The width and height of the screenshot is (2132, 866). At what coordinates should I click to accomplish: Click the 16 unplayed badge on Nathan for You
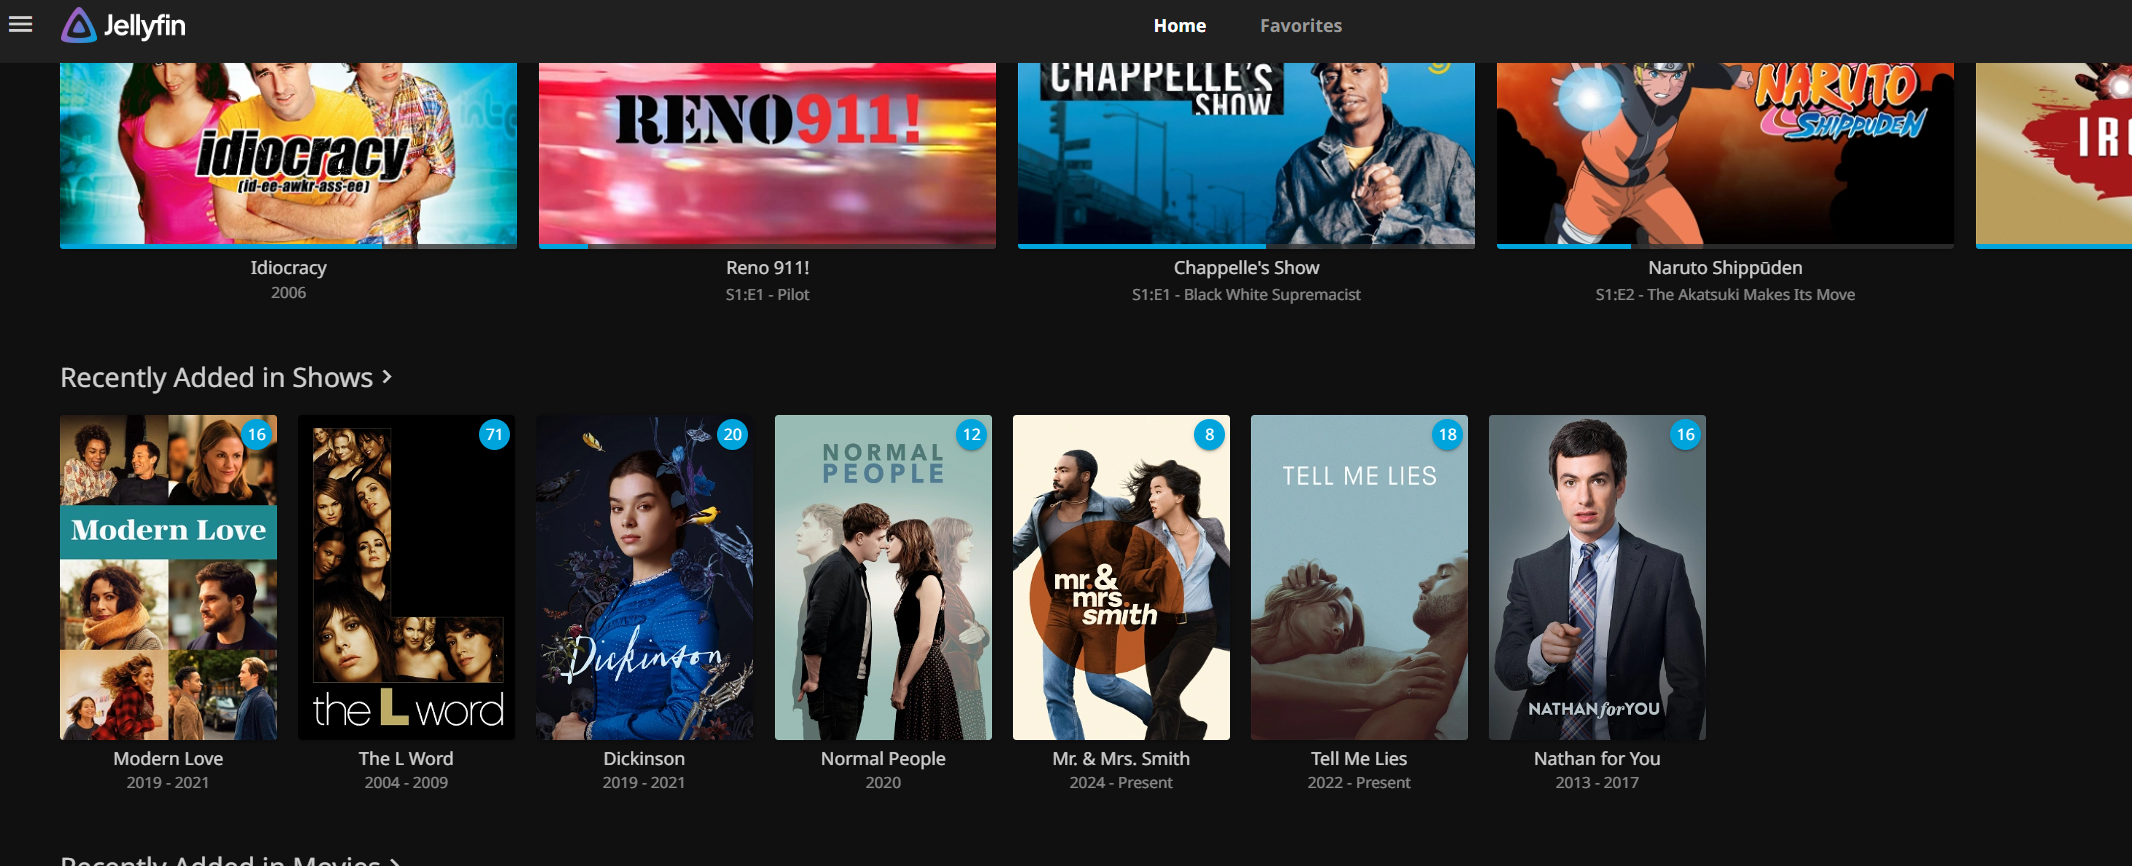[1686, 434]
